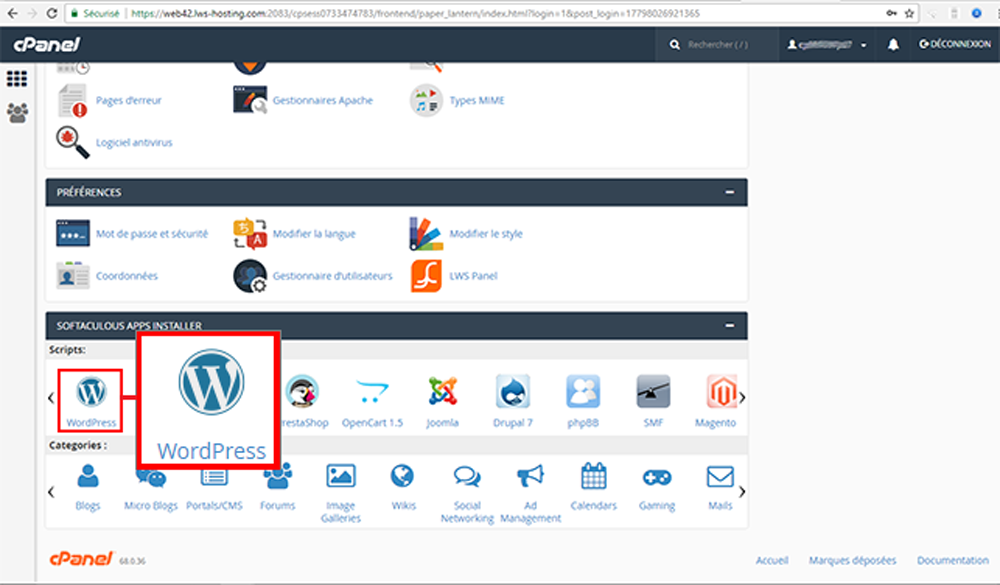Select the phpBB script icon
This screenshot has height=585, width=1000.
coord(583,392)
